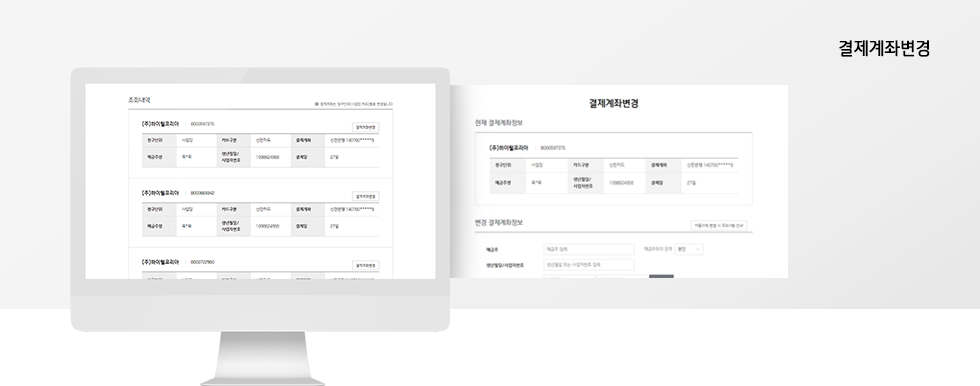Click 27일 payment day in the right panel
Image resolution: width=980 pixels, height=386 pixels.
coord(691,183)
